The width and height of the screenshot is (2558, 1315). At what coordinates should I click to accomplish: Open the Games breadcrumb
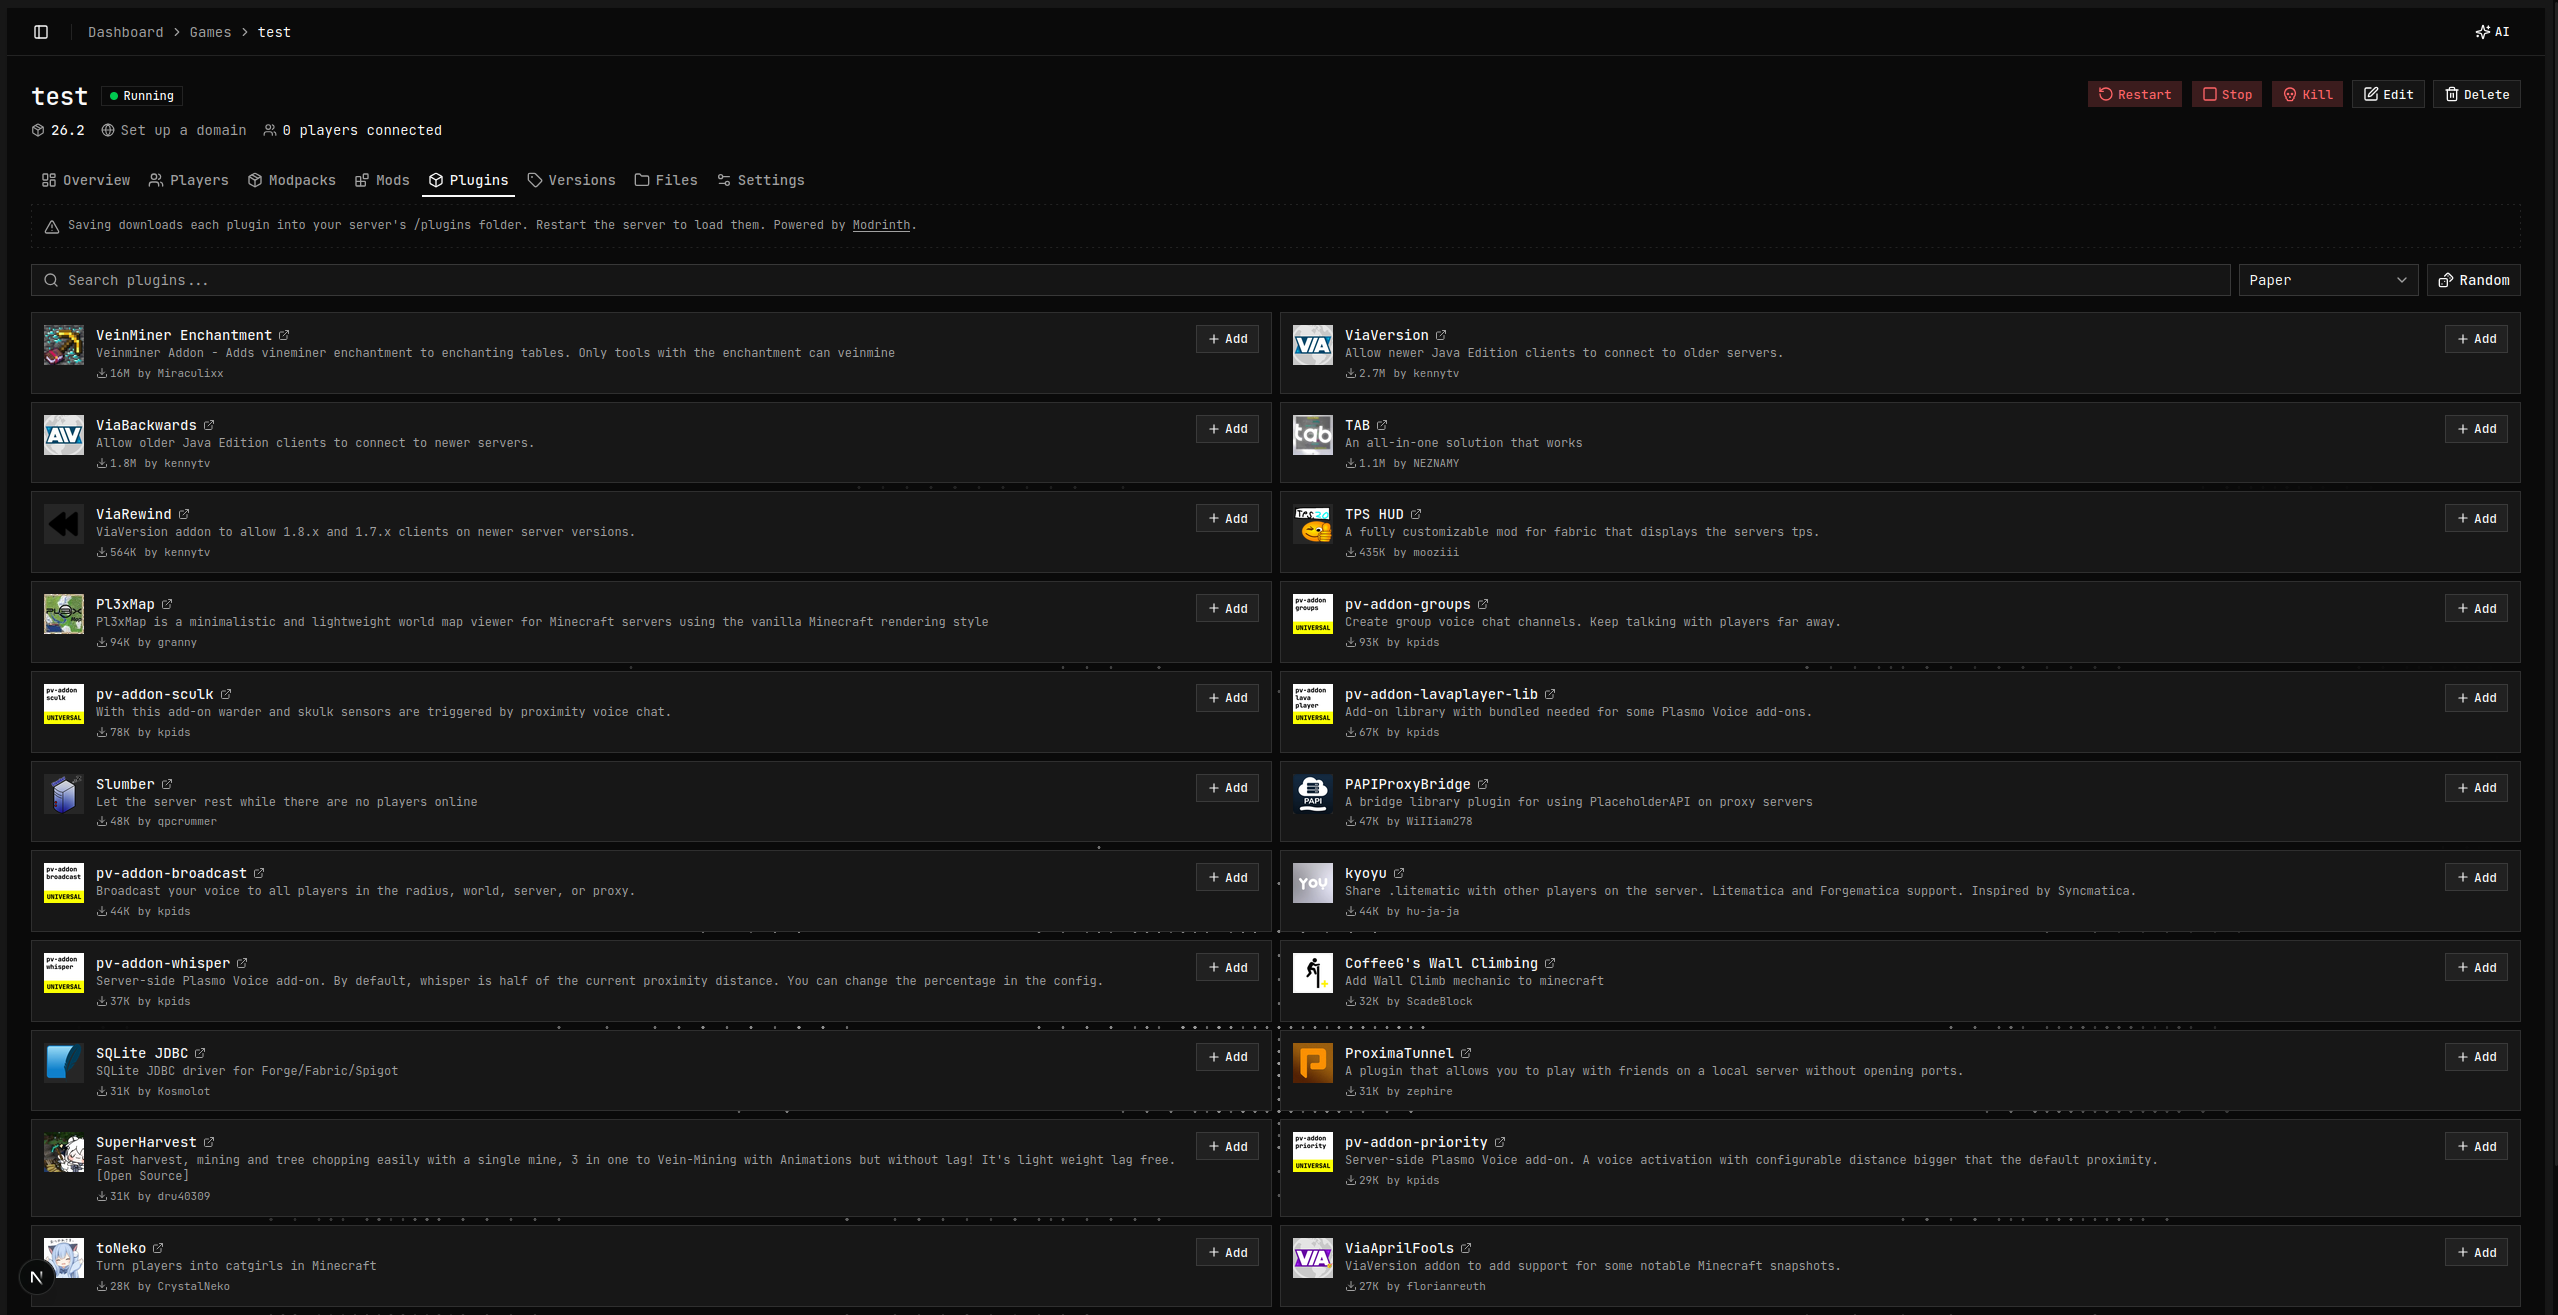click(210, 32)
